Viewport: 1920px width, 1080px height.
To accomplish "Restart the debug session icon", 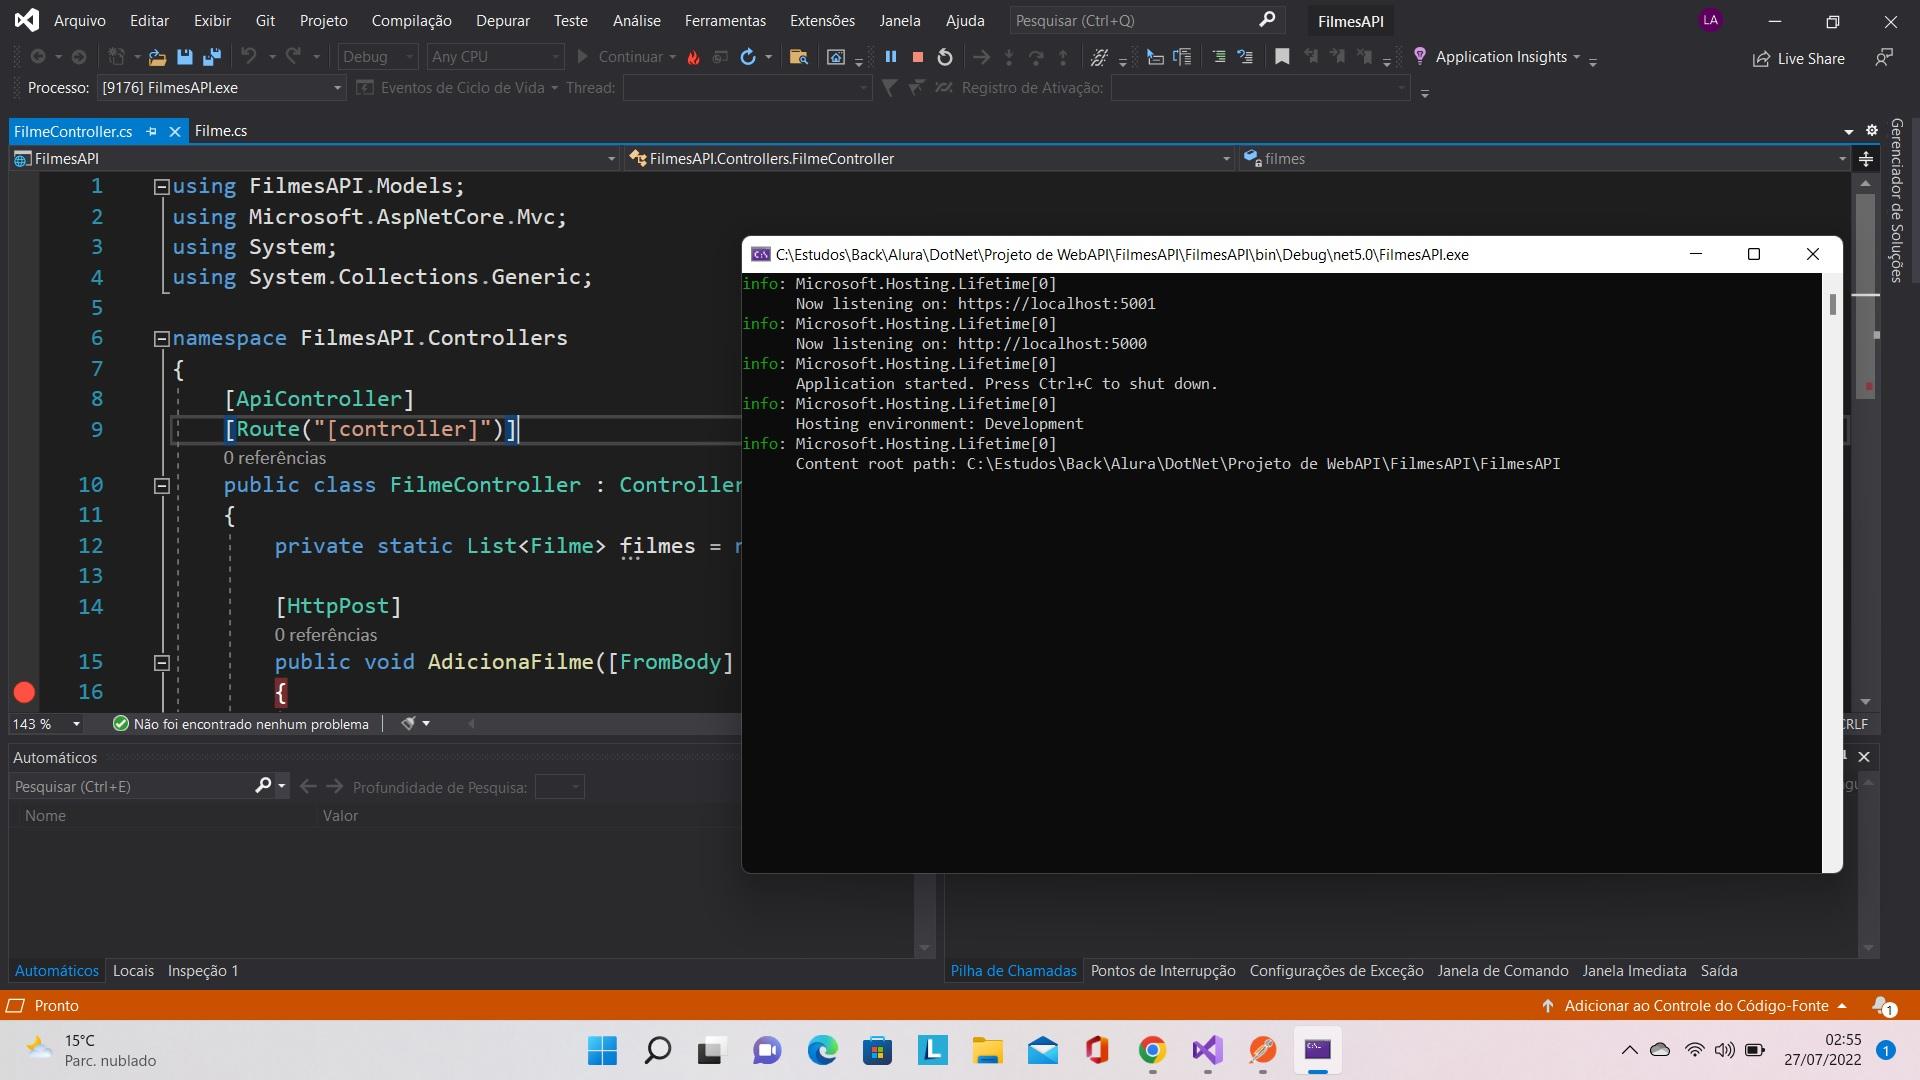I will (x=944, y=57).
